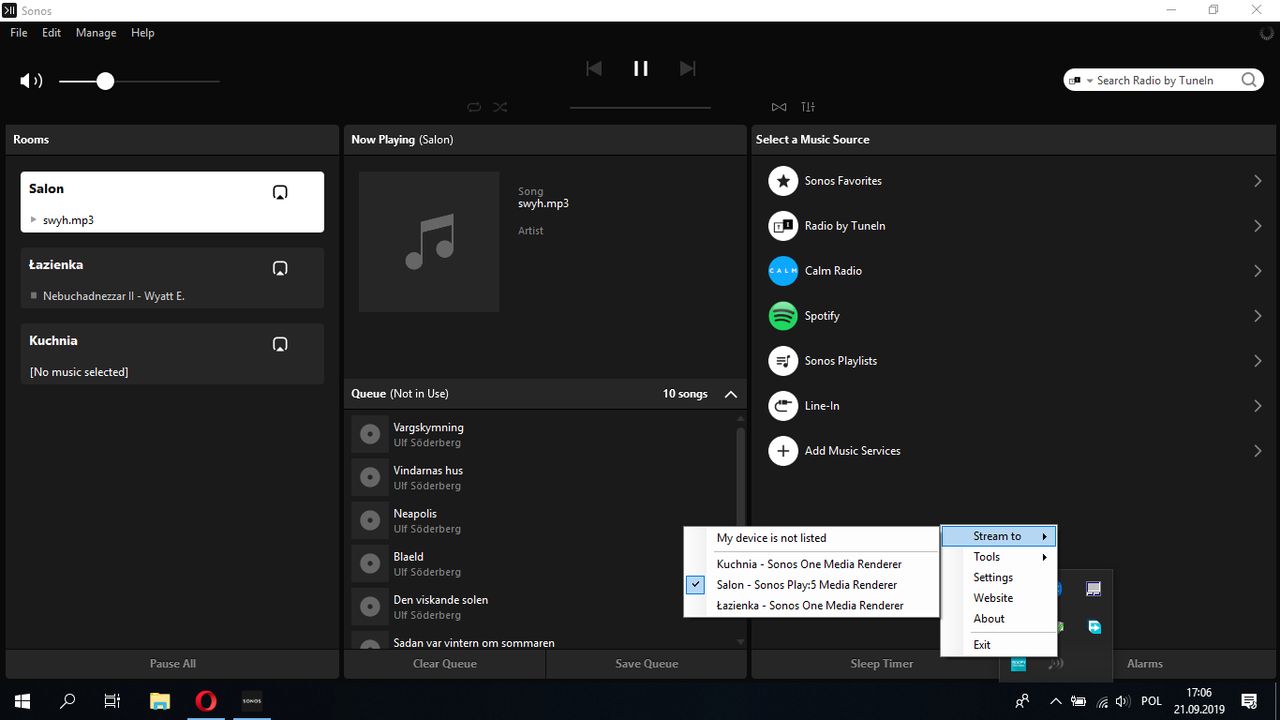The image size is (1280, 720).
Task: Collapse the Queue panel with arrow
Action: tap(730, 394)
